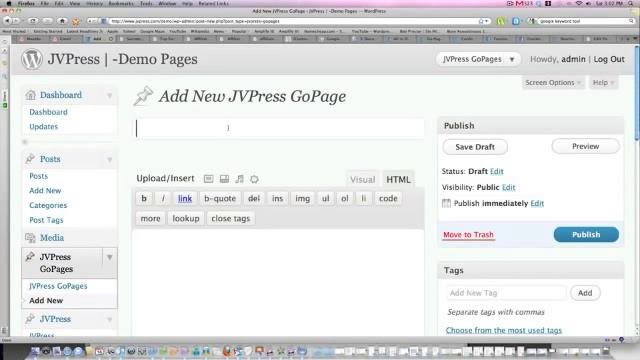Click the more quicktag button
This screenshot has width=640, height=360.
pos(151,218)
